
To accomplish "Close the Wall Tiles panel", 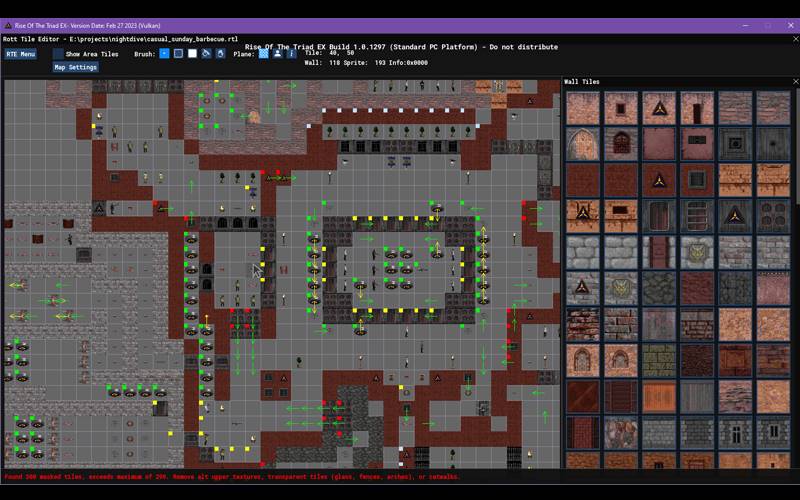I will pyautogui.click(x=793, y=82).
